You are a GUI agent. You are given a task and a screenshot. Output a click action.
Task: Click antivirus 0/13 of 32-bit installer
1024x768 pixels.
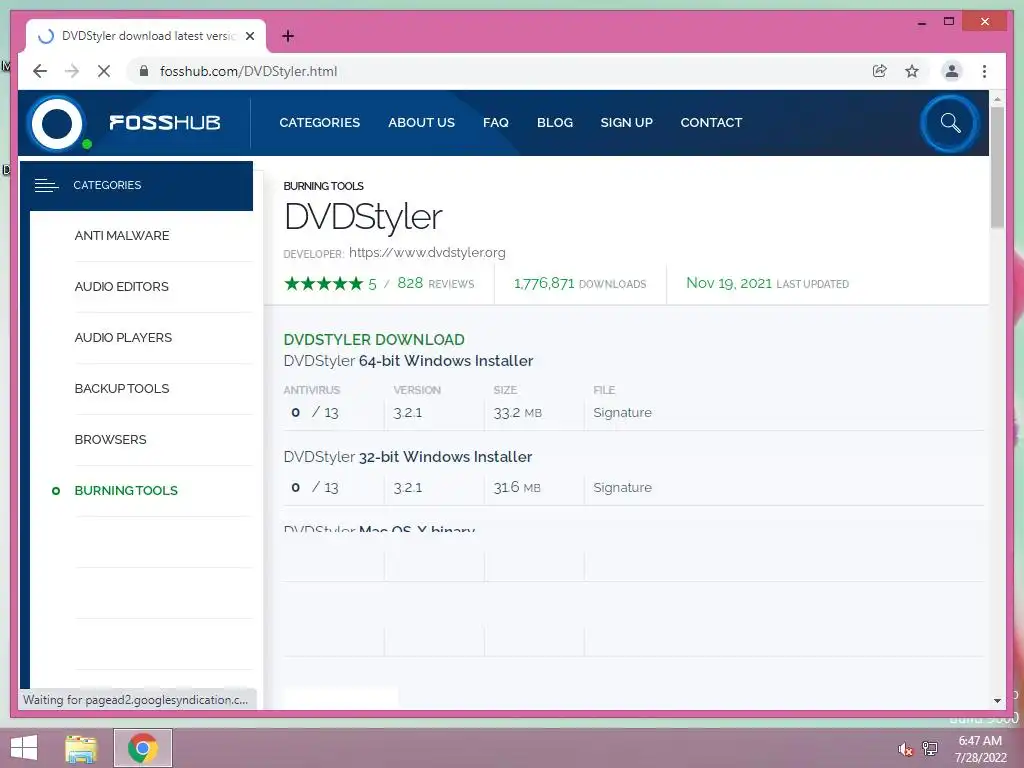coord(314,488)
